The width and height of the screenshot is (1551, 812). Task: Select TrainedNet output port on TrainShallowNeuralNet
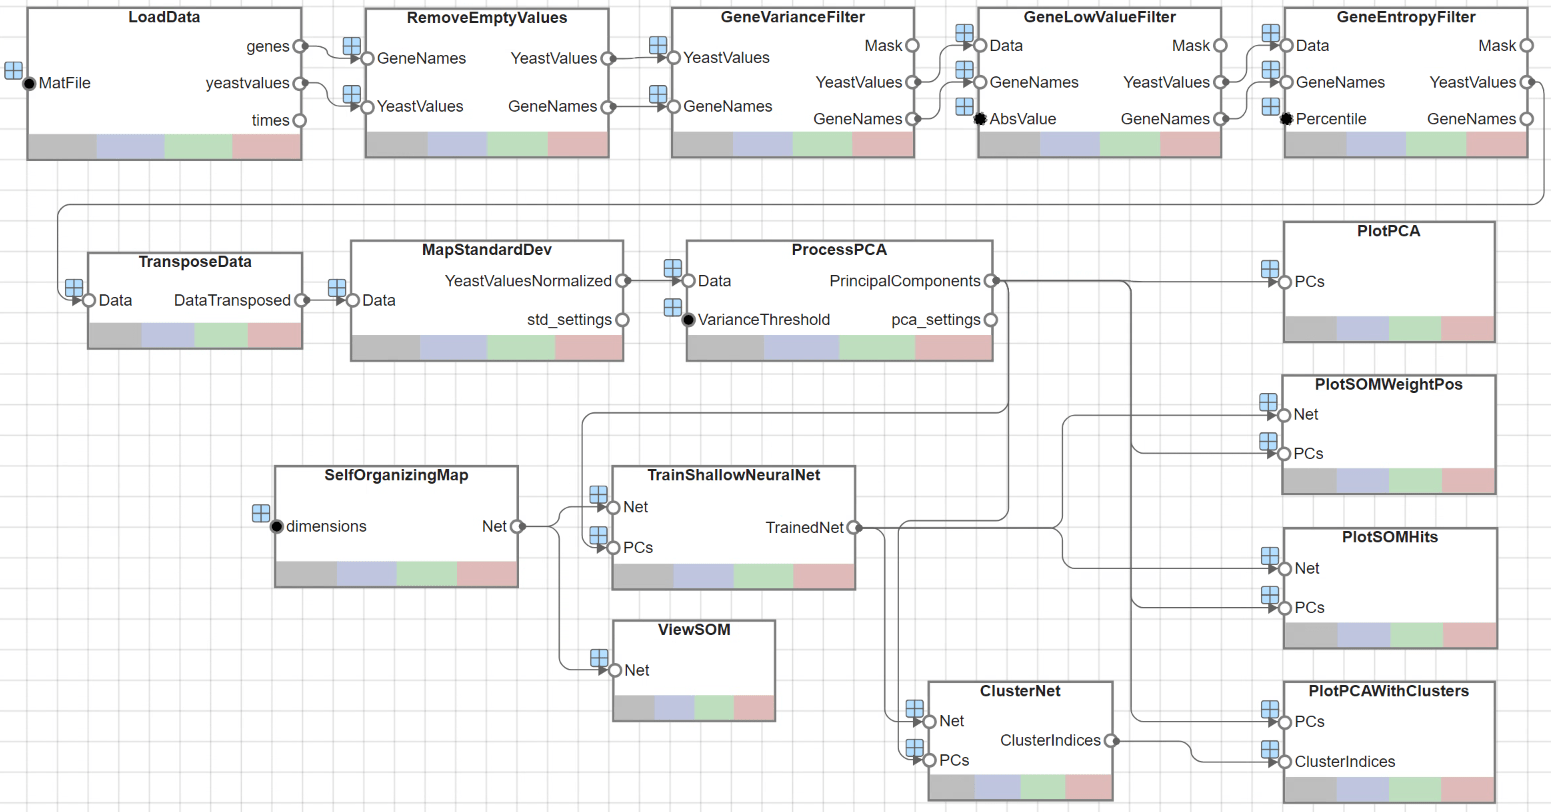tap(853, 527)
